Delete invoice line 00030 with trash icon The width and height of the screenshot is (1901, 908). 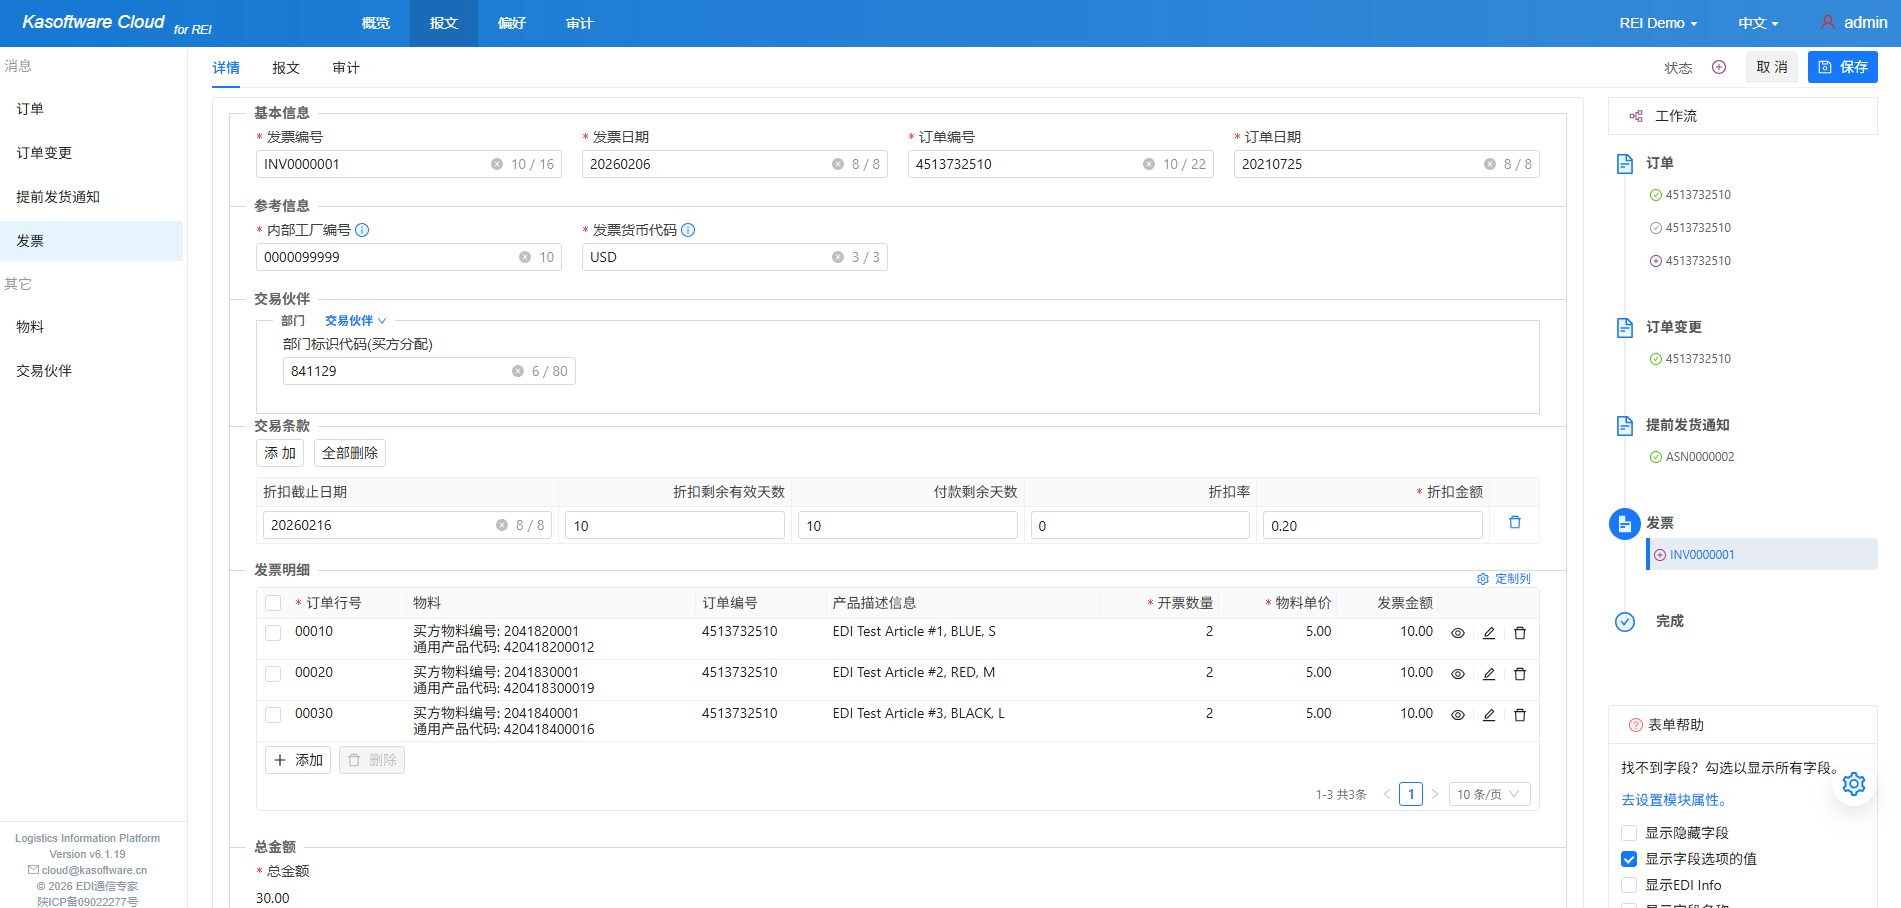1519,715
